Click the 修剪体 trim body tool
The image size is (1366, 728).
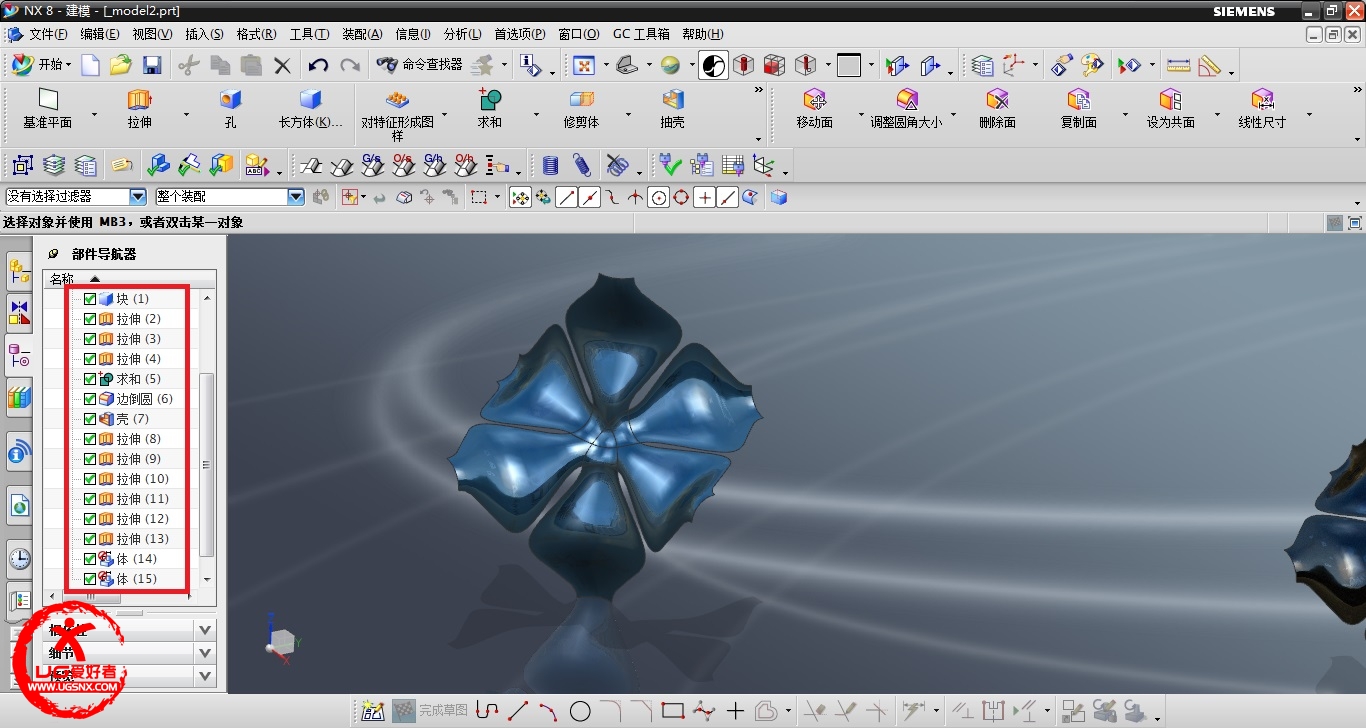(x=581, y=110)
